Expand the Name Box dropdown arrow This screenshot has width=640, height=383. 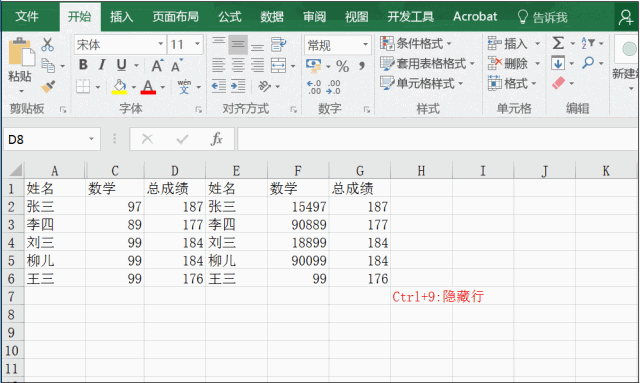pos(91,139)
